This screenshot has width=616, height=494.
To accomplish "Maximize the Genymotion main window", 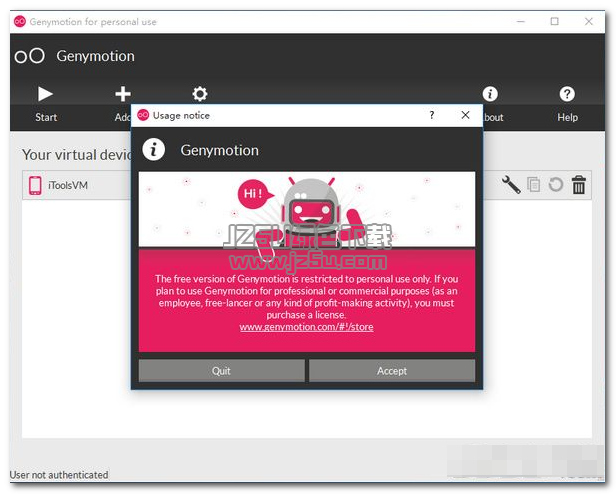I will click(554, 21).
